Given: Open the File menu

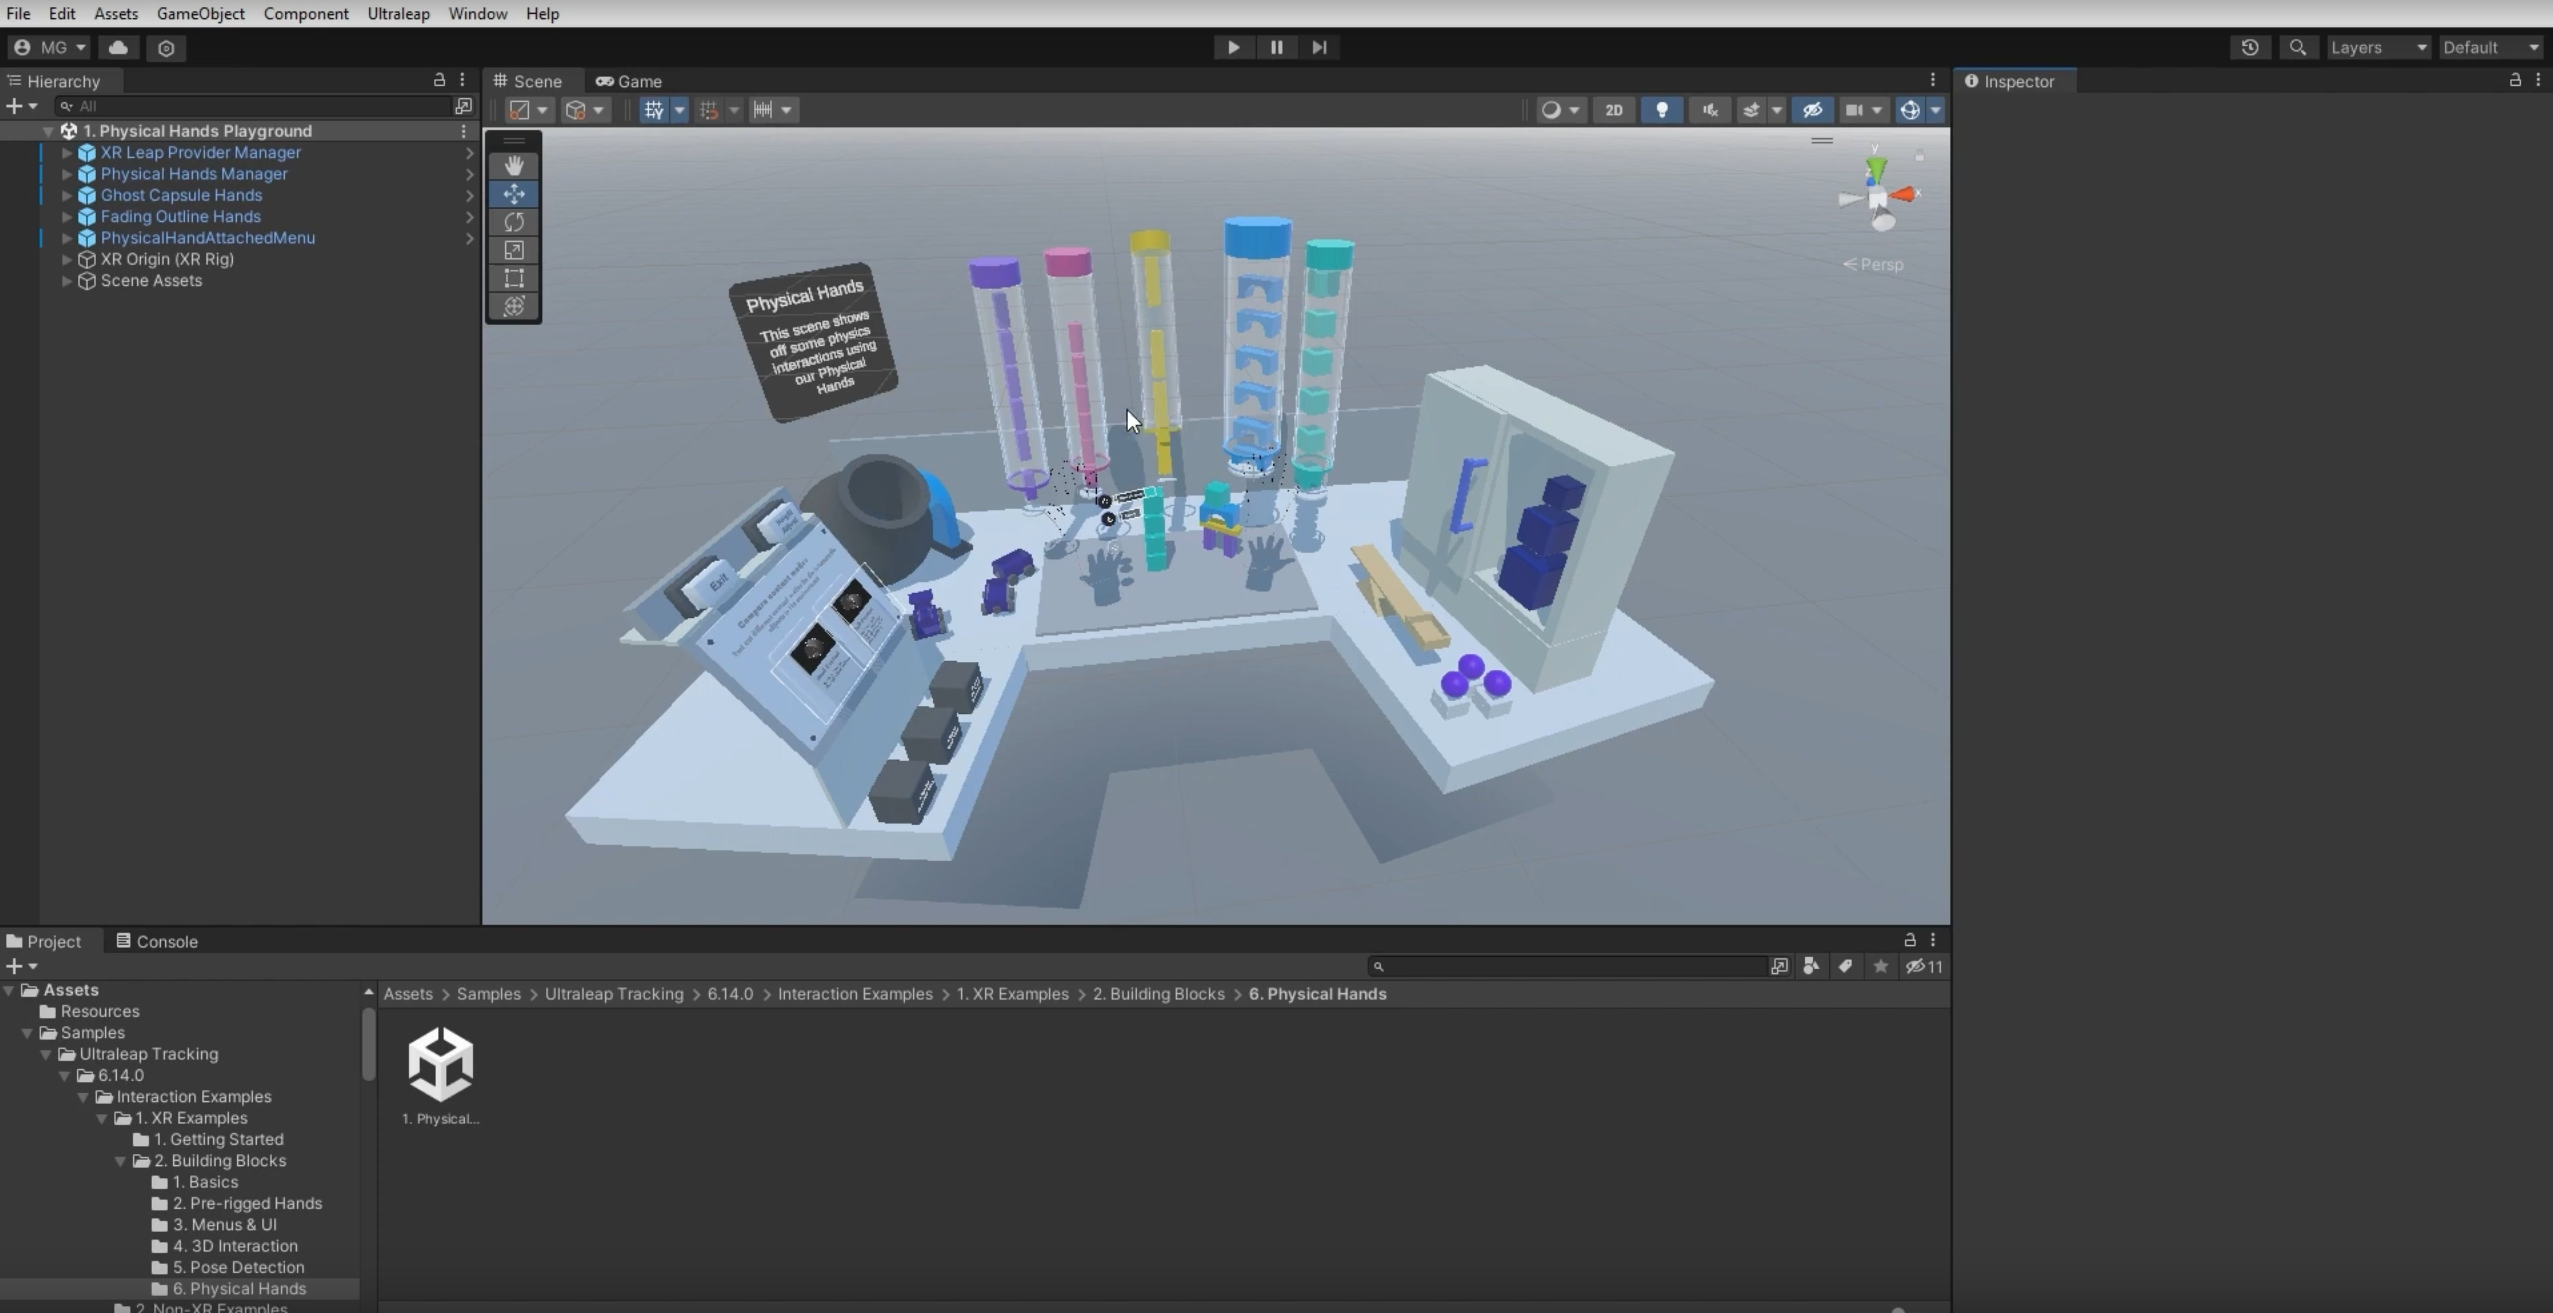Looking at the screenshot, I should click(18, 13).
